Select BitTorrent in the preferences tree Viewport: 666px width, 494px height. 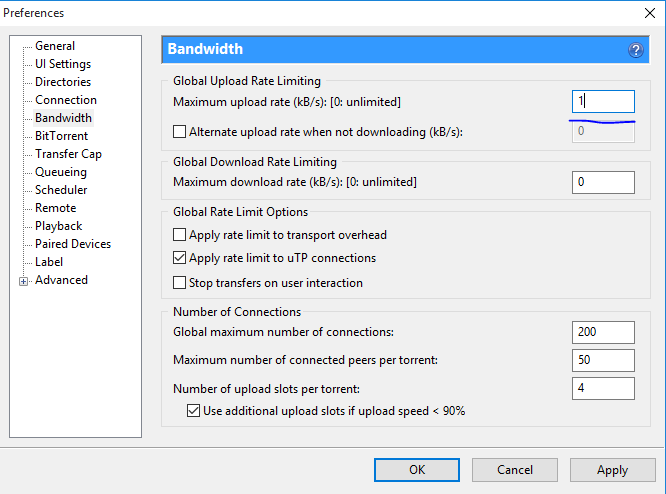coord(61,136)
